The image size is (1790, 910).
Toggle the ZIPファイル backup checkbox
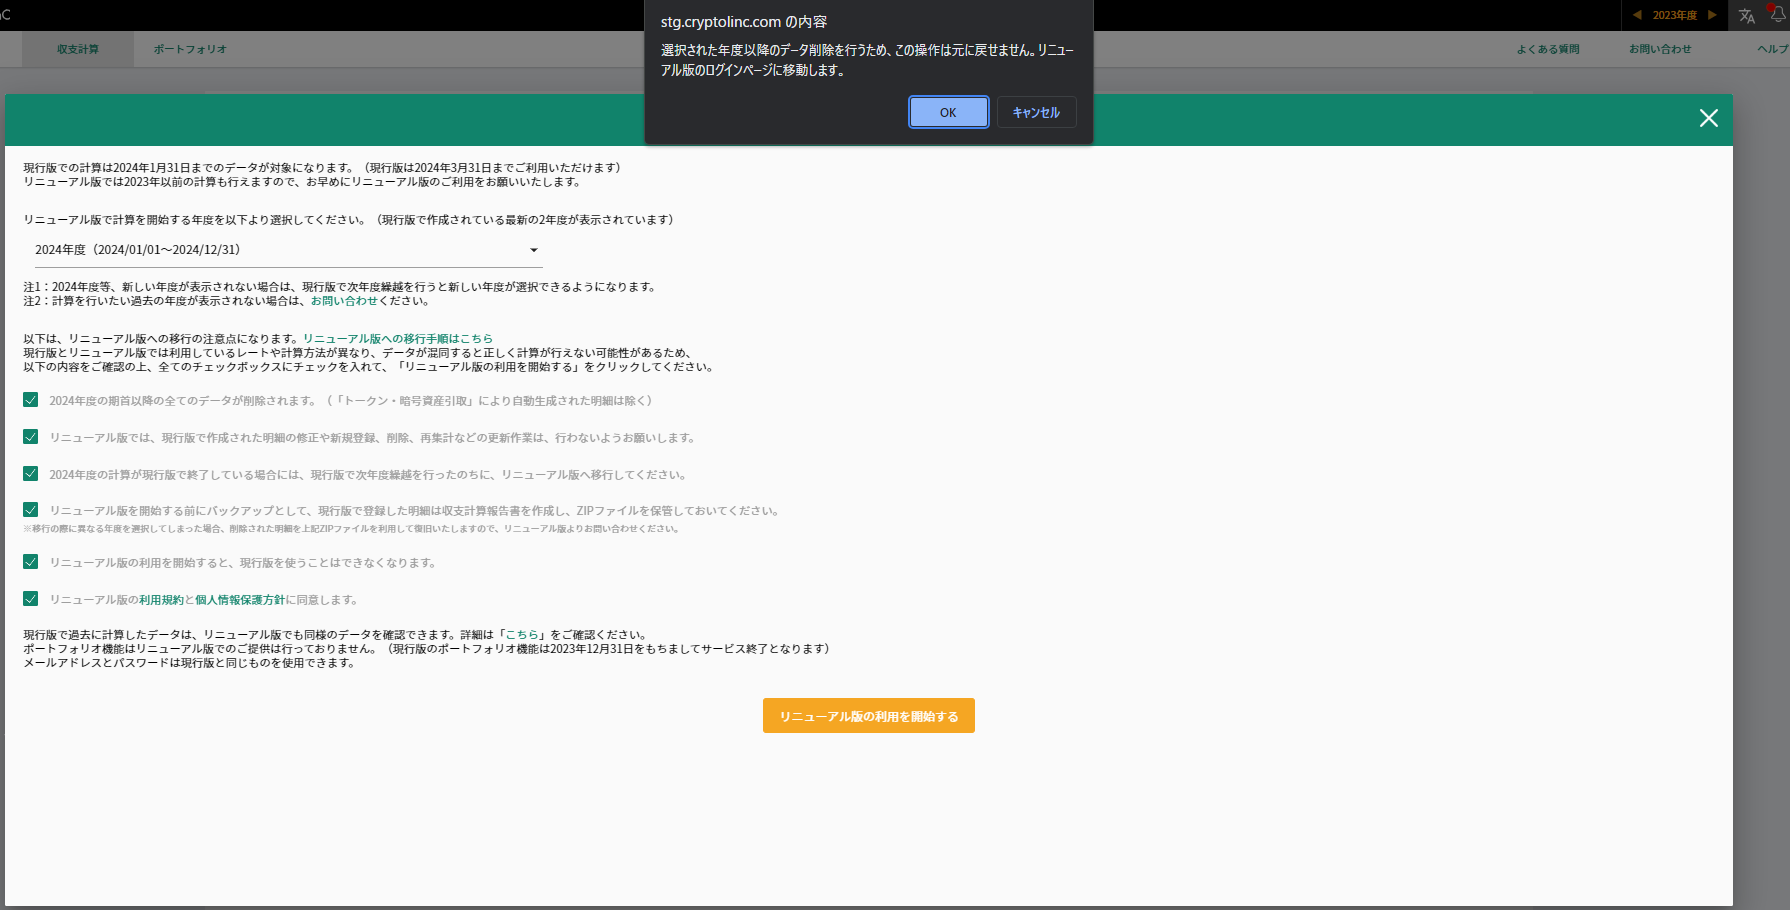[x=31, y=510]
